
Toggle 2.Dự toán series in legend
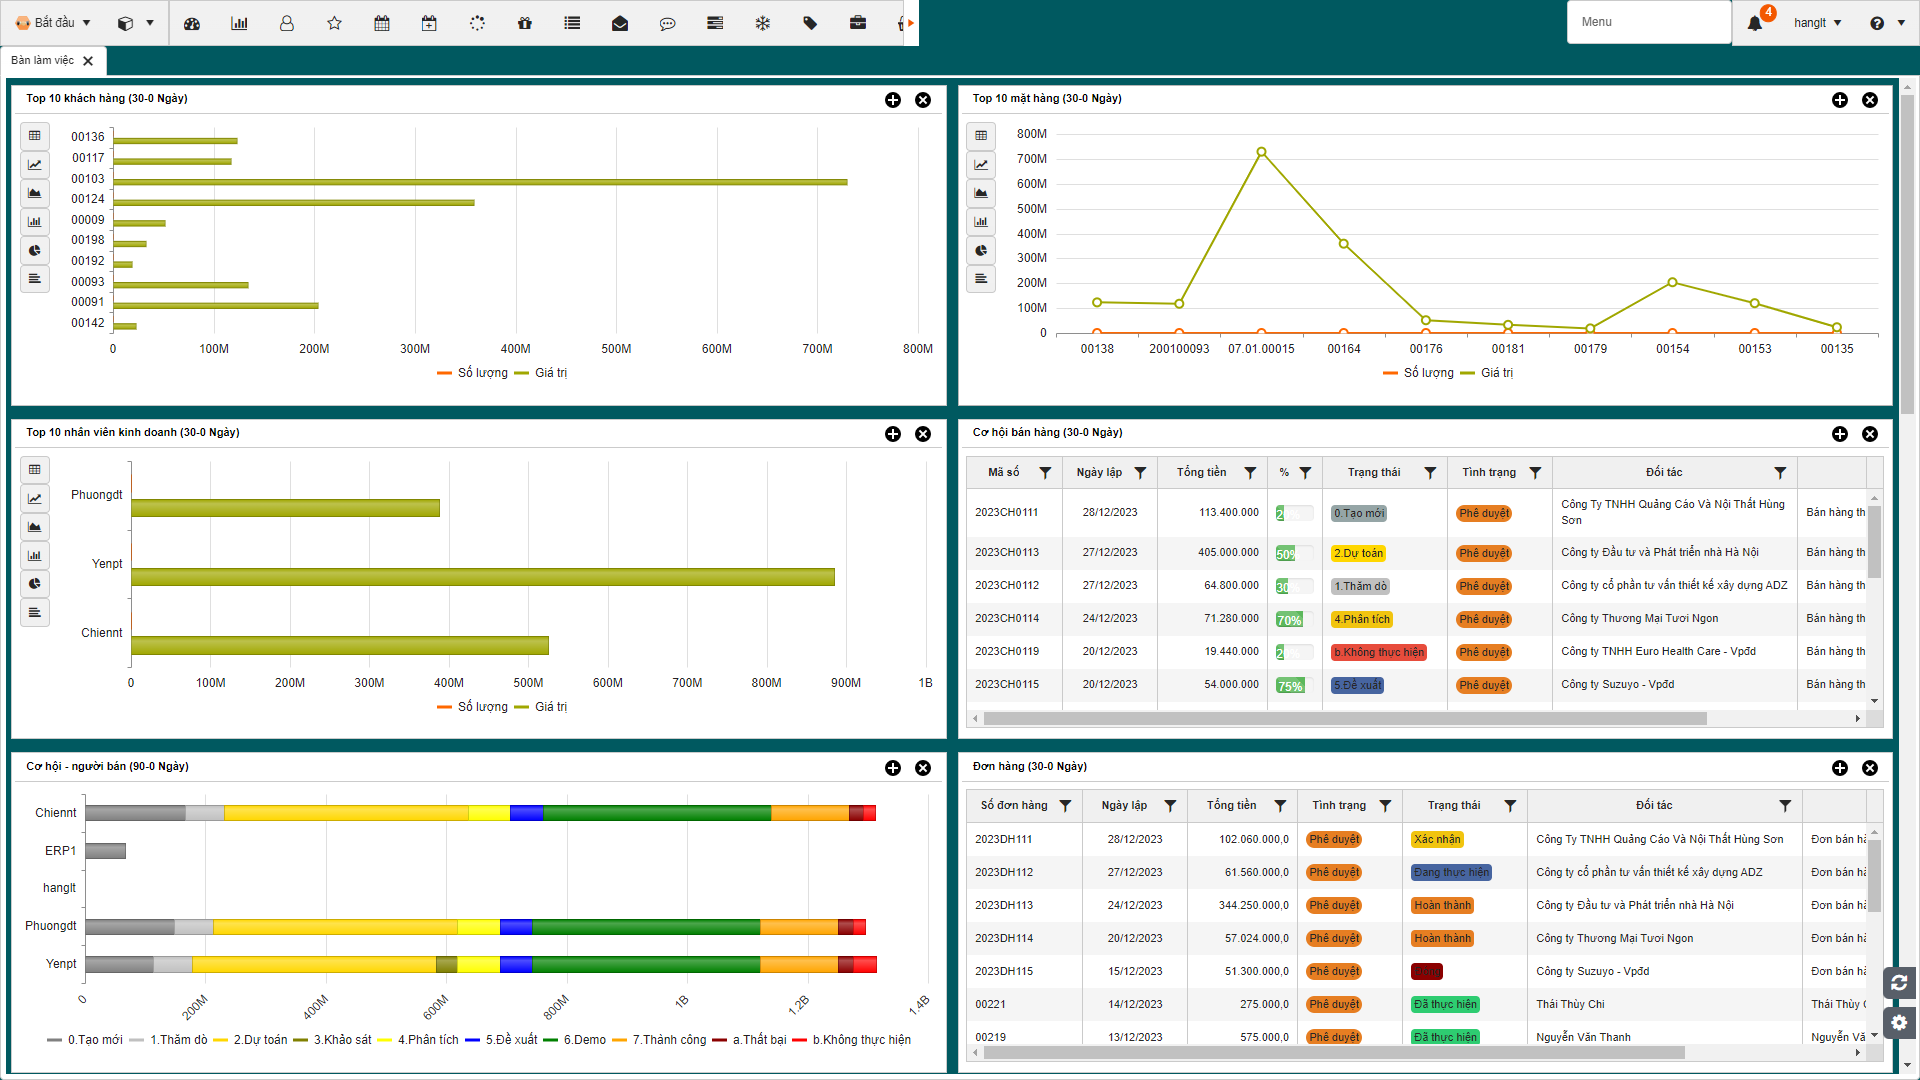click(x=250, y=1040)
